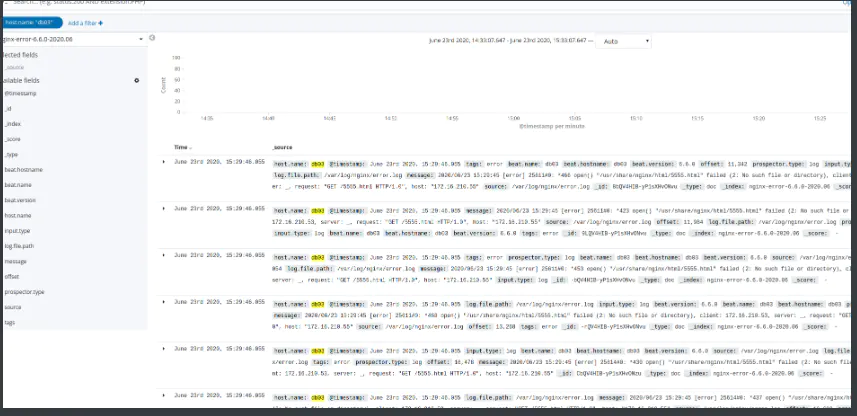Select the input.type field in sidebar

(x=17, y=231)
